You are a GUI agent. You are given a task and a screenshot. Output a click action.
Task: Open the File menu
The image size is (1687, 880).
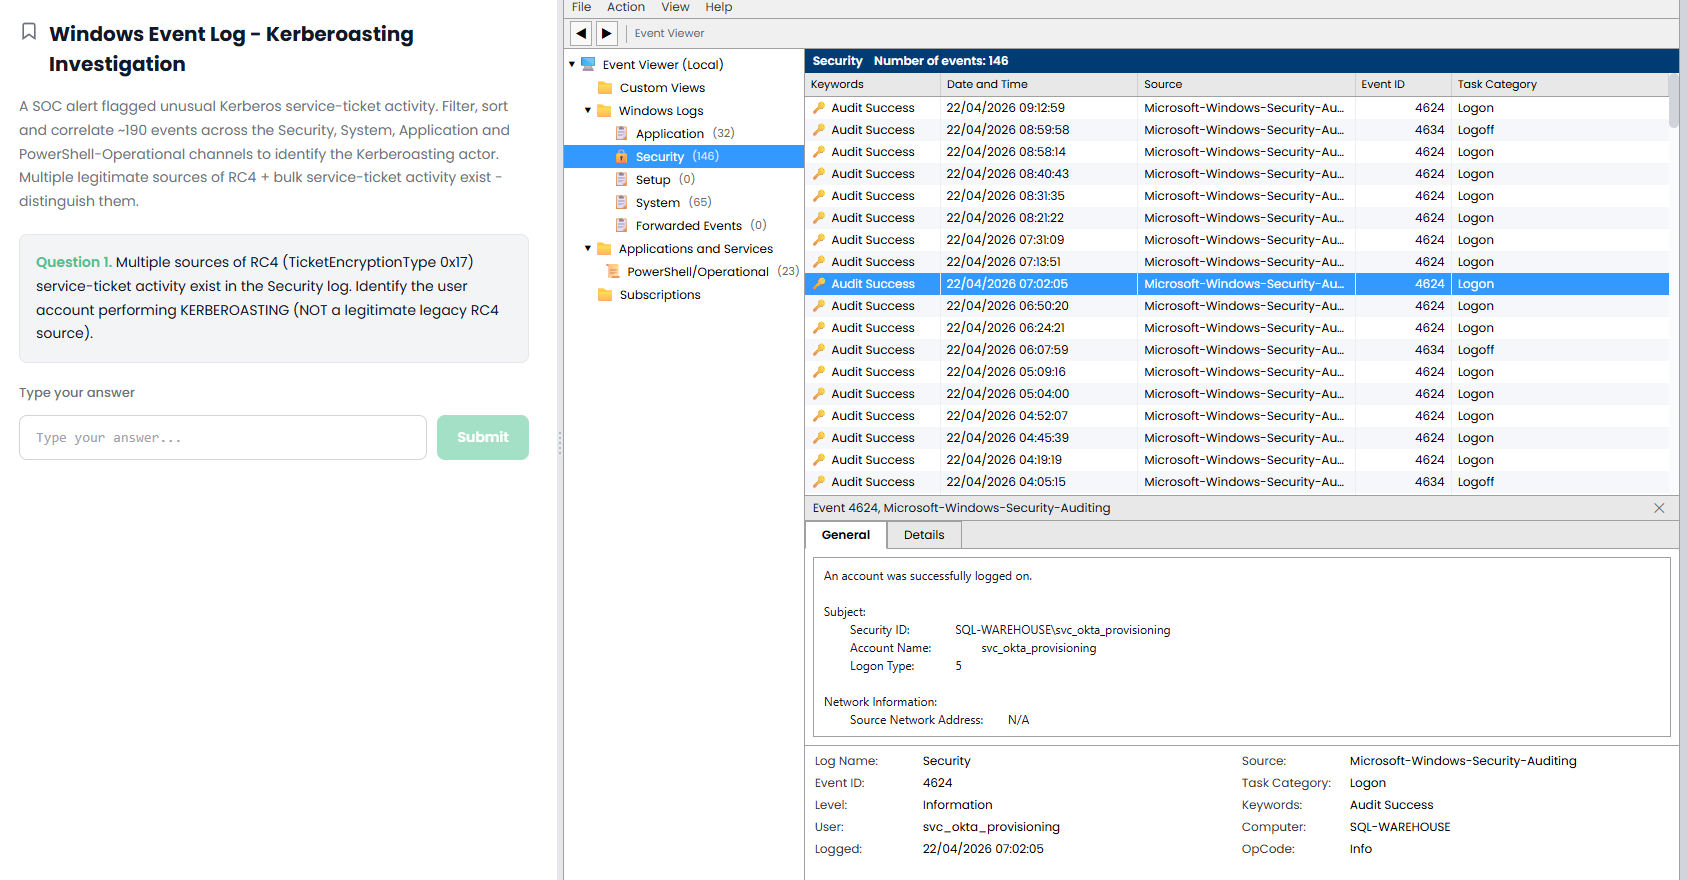pos(582,7)
